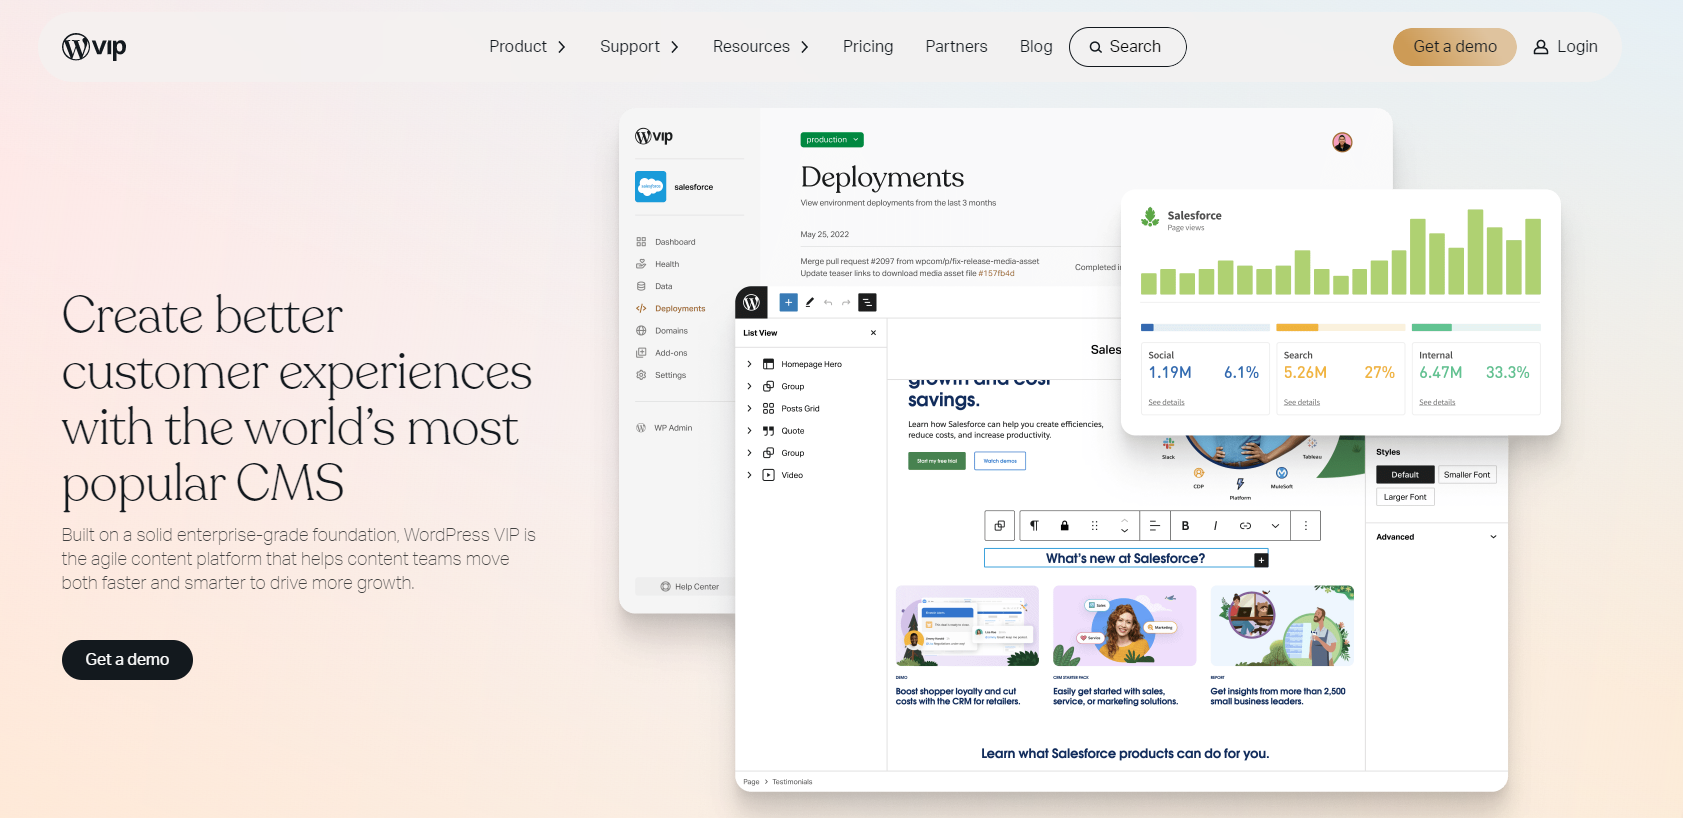This screenshot has width=1683, height=818.
Task: Open the Health item in the VIP sidebar
Action: 658,264
